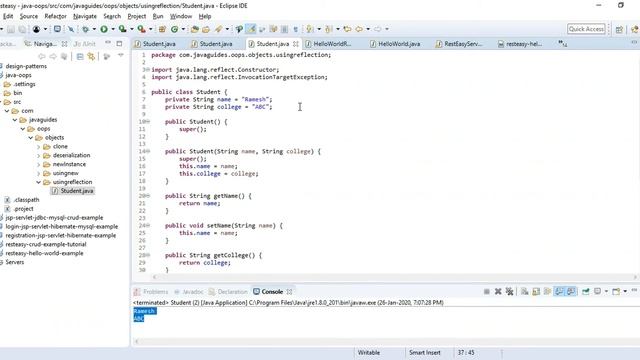
Task: Switch to the Javadoc tab
Action: 189,291
